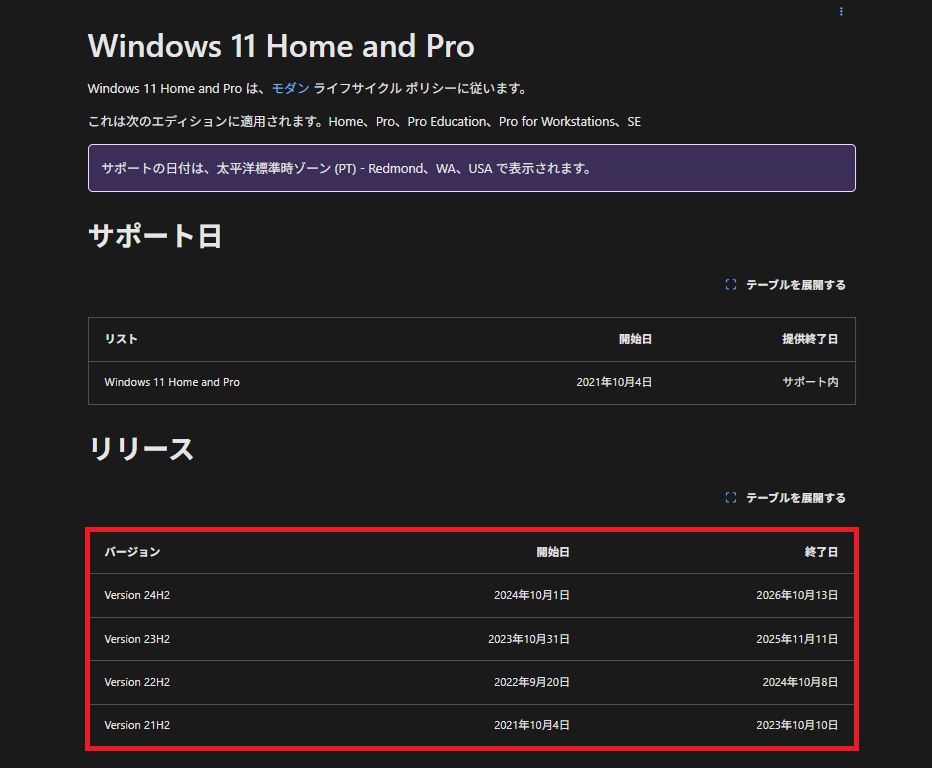The image size is (932, 768).
Task: Click the リリース section heading
Action: click(x=141, y=449)
